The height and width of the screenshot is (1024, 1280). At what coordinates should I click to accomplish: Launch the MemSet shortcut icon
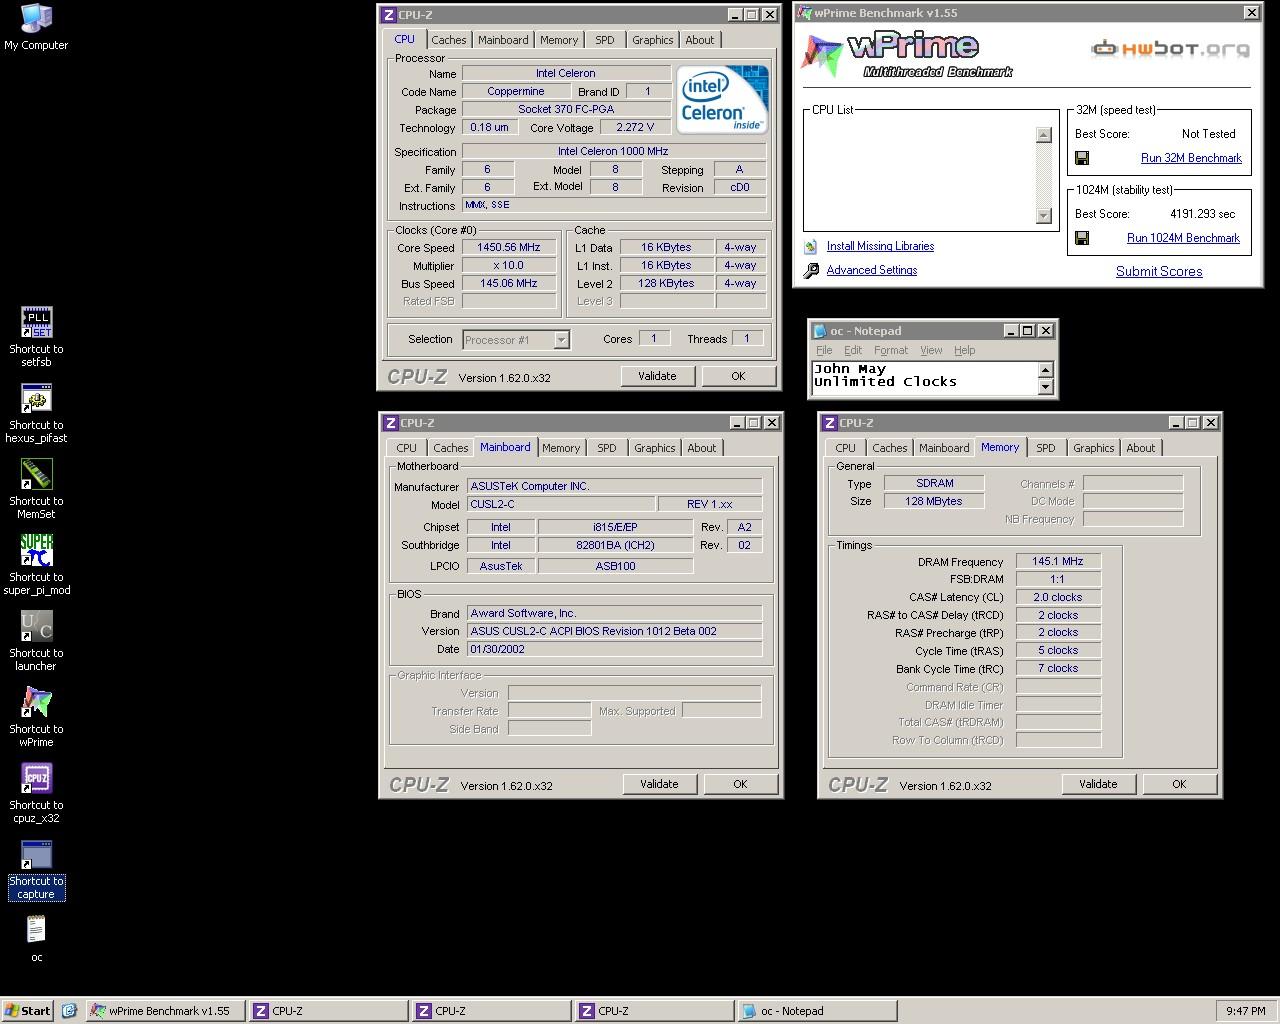[x=36, y=474]
